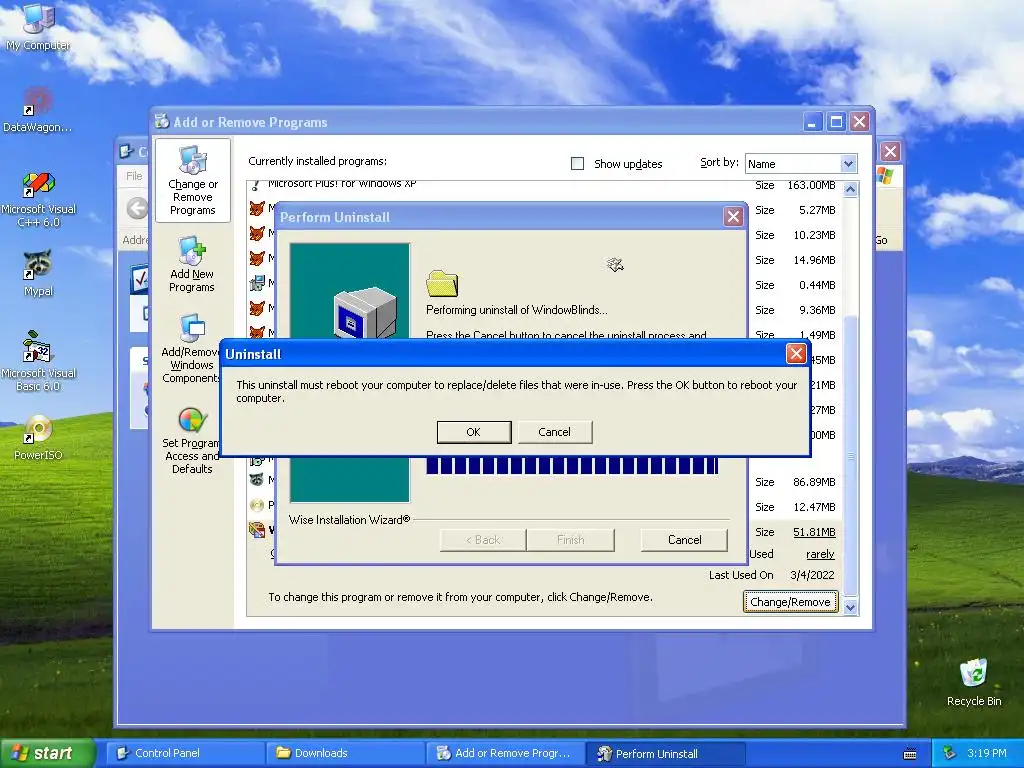Click the 3:19 PM clock
This screenshot has width=1024, height=768.
(987, 753)
